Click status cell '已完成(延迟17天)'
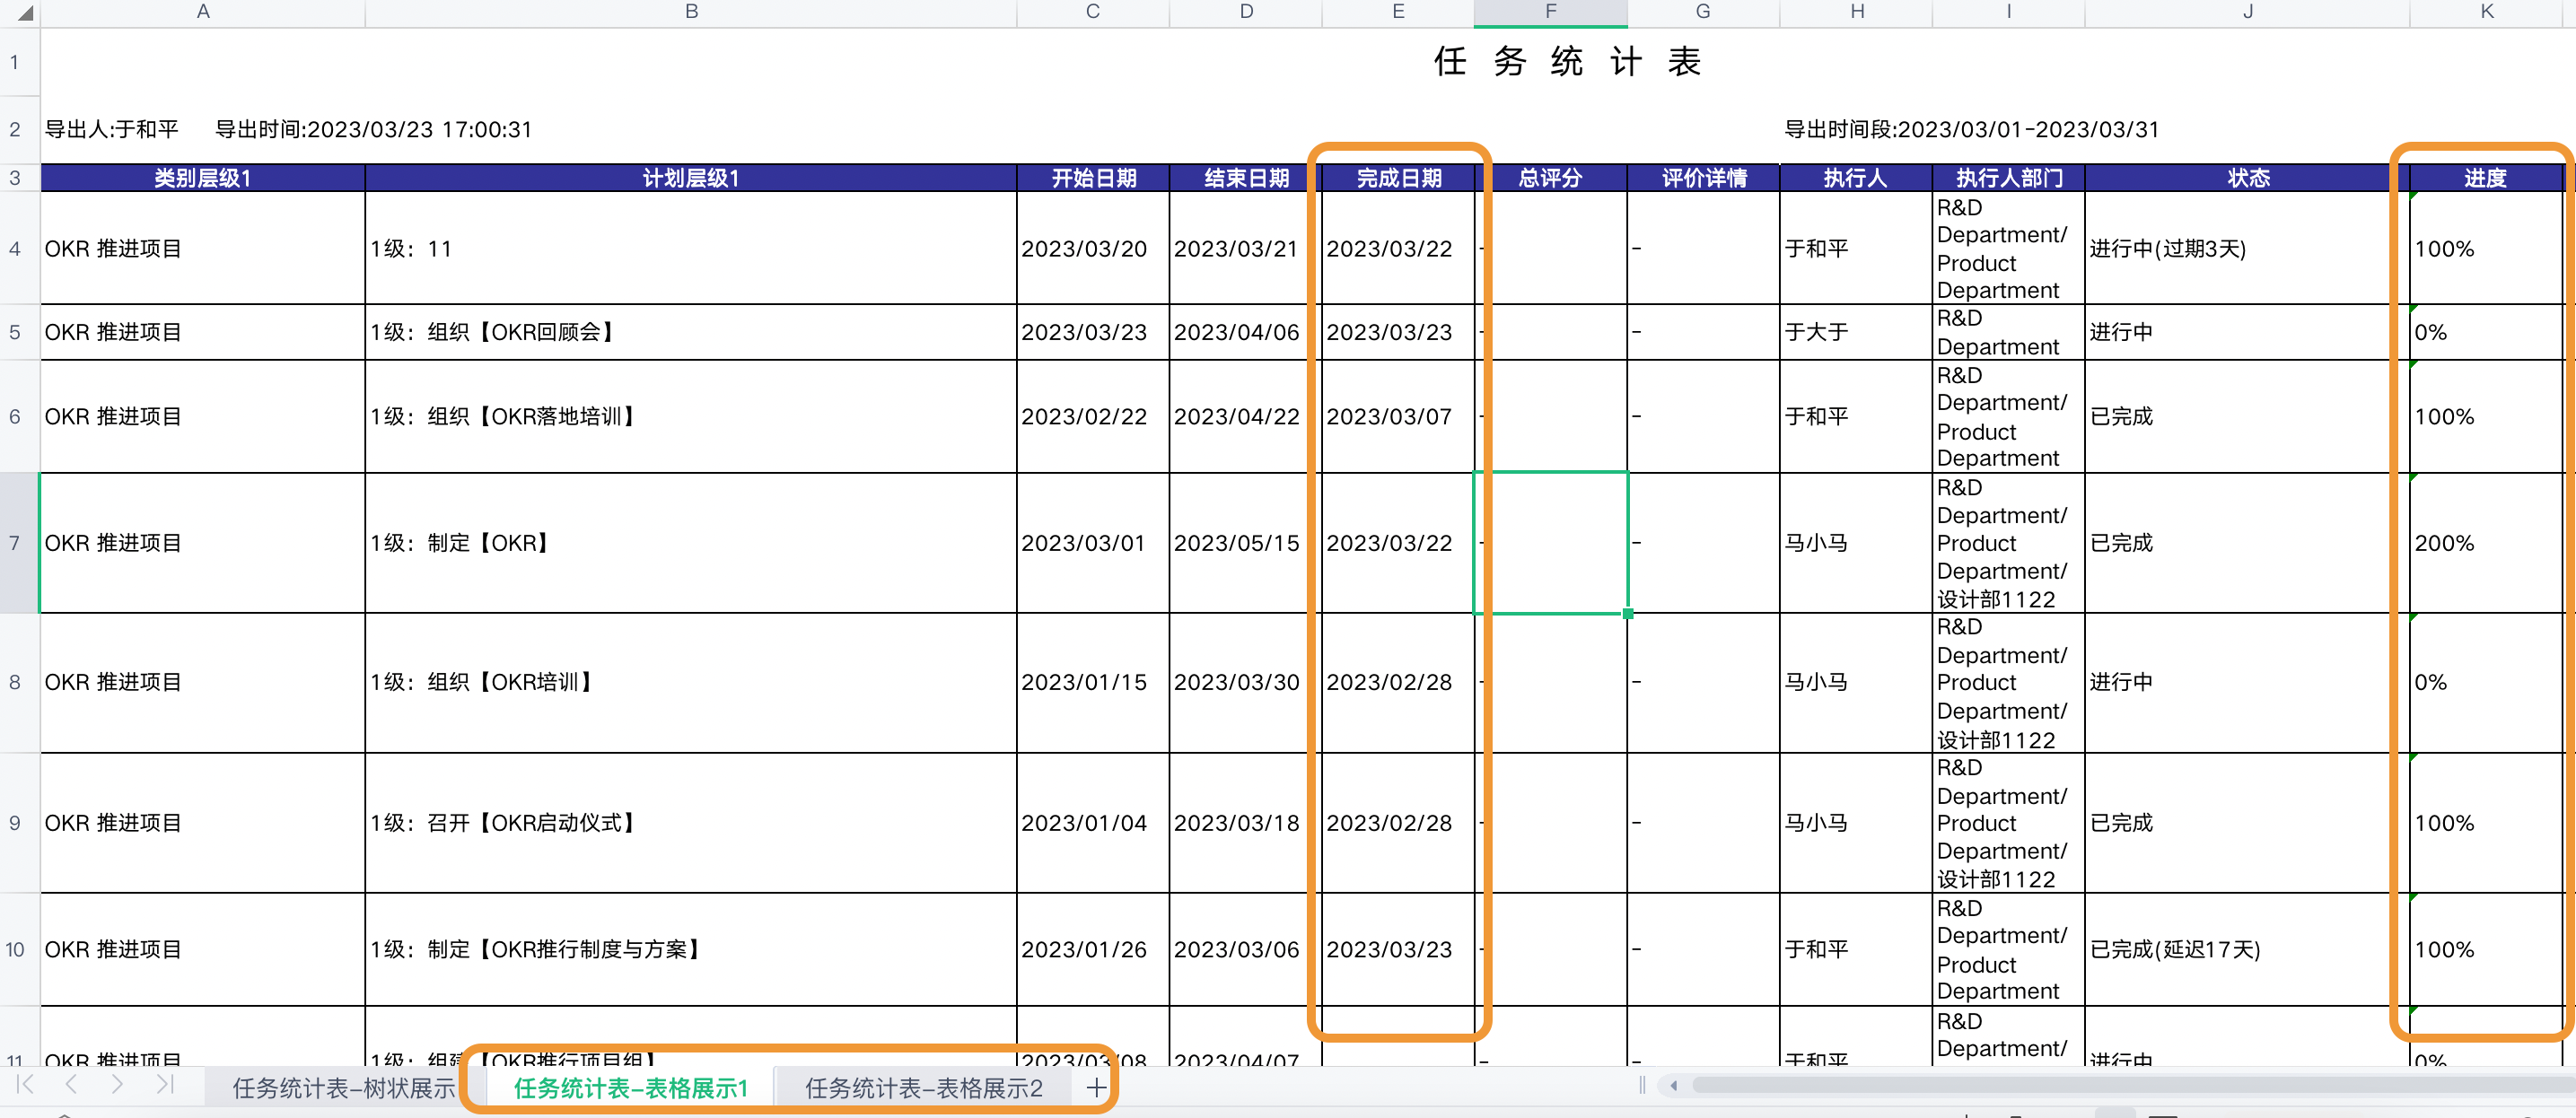The image size is (2576, 1118). pos(2247,949)
